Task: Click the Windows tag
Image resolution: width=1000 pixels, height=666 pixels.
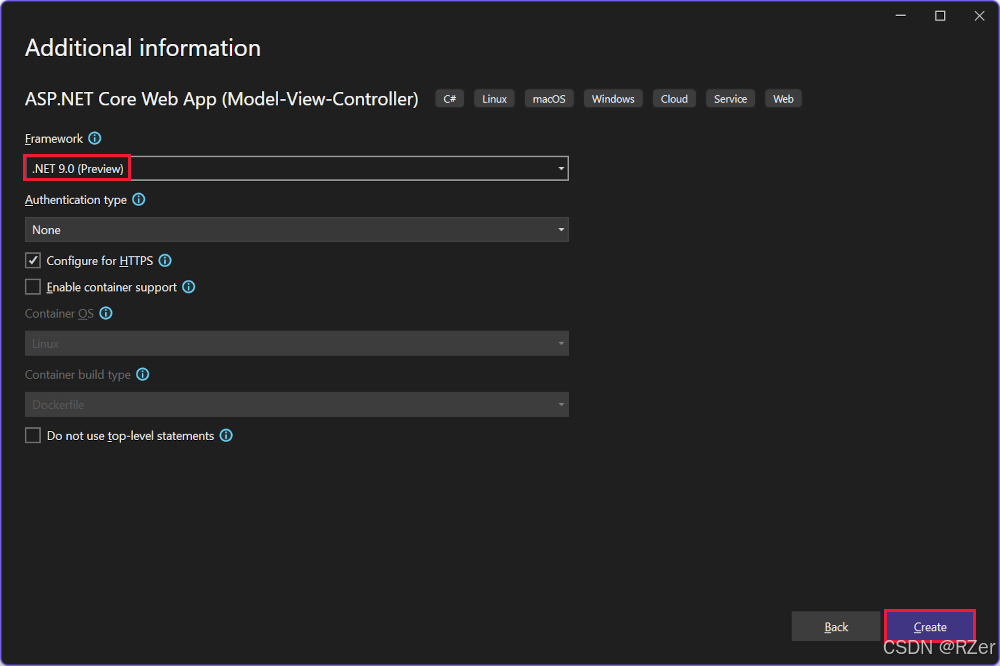Action: pyautogui.click(x=613, y=99)
